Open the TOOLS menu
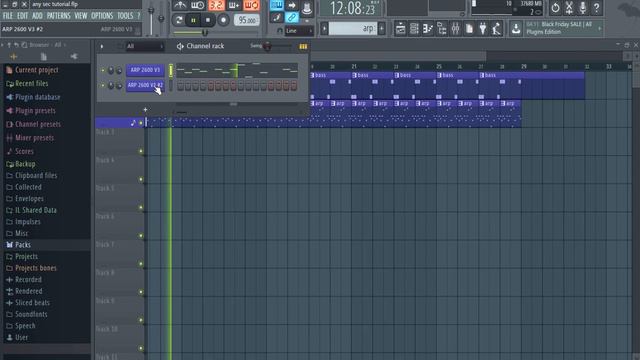The width and height of the screenshot is (640, 360). 125,16
